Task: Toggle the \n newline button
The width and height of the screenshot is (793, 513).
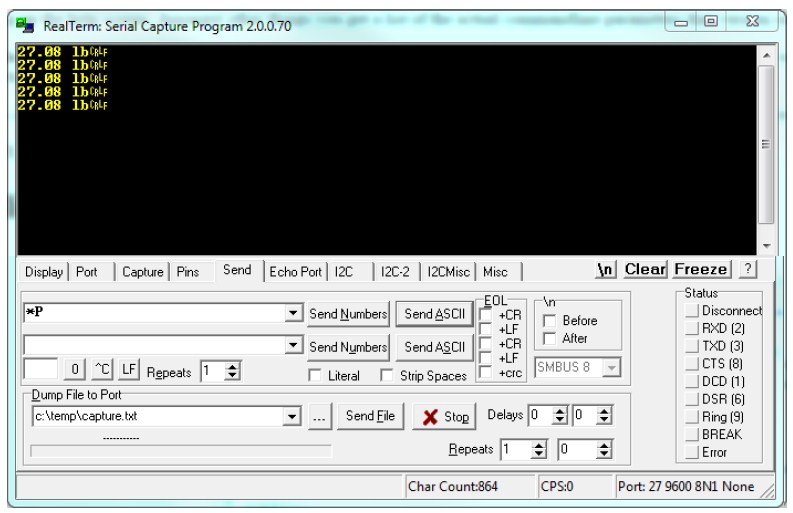Action: coord(605,269)
